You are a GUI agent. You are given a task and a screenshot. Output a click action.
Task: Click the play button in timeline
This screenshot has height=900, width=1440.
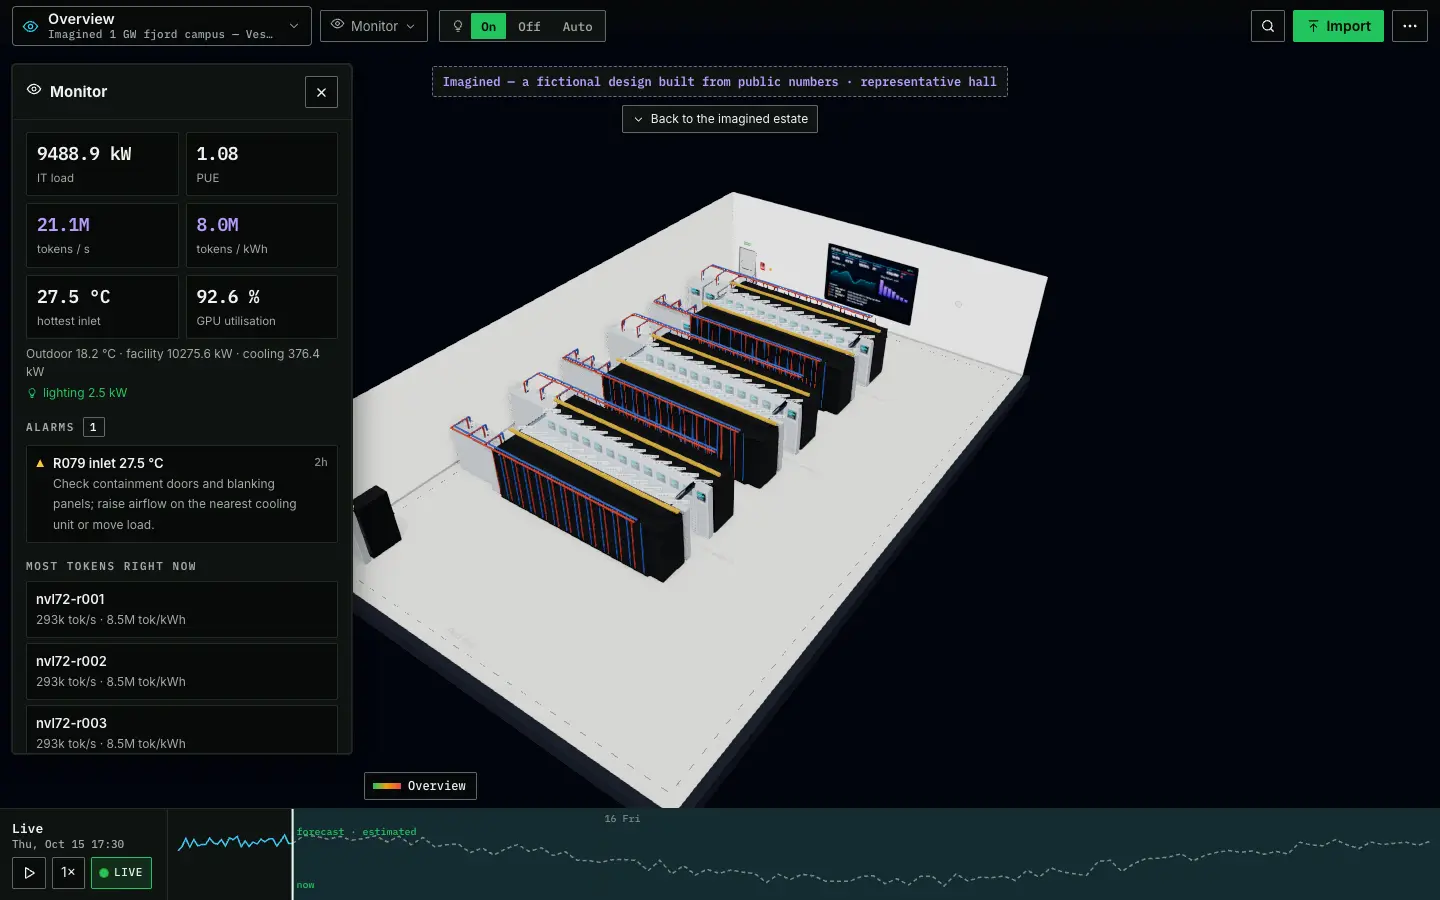click(x=29, y=872)
